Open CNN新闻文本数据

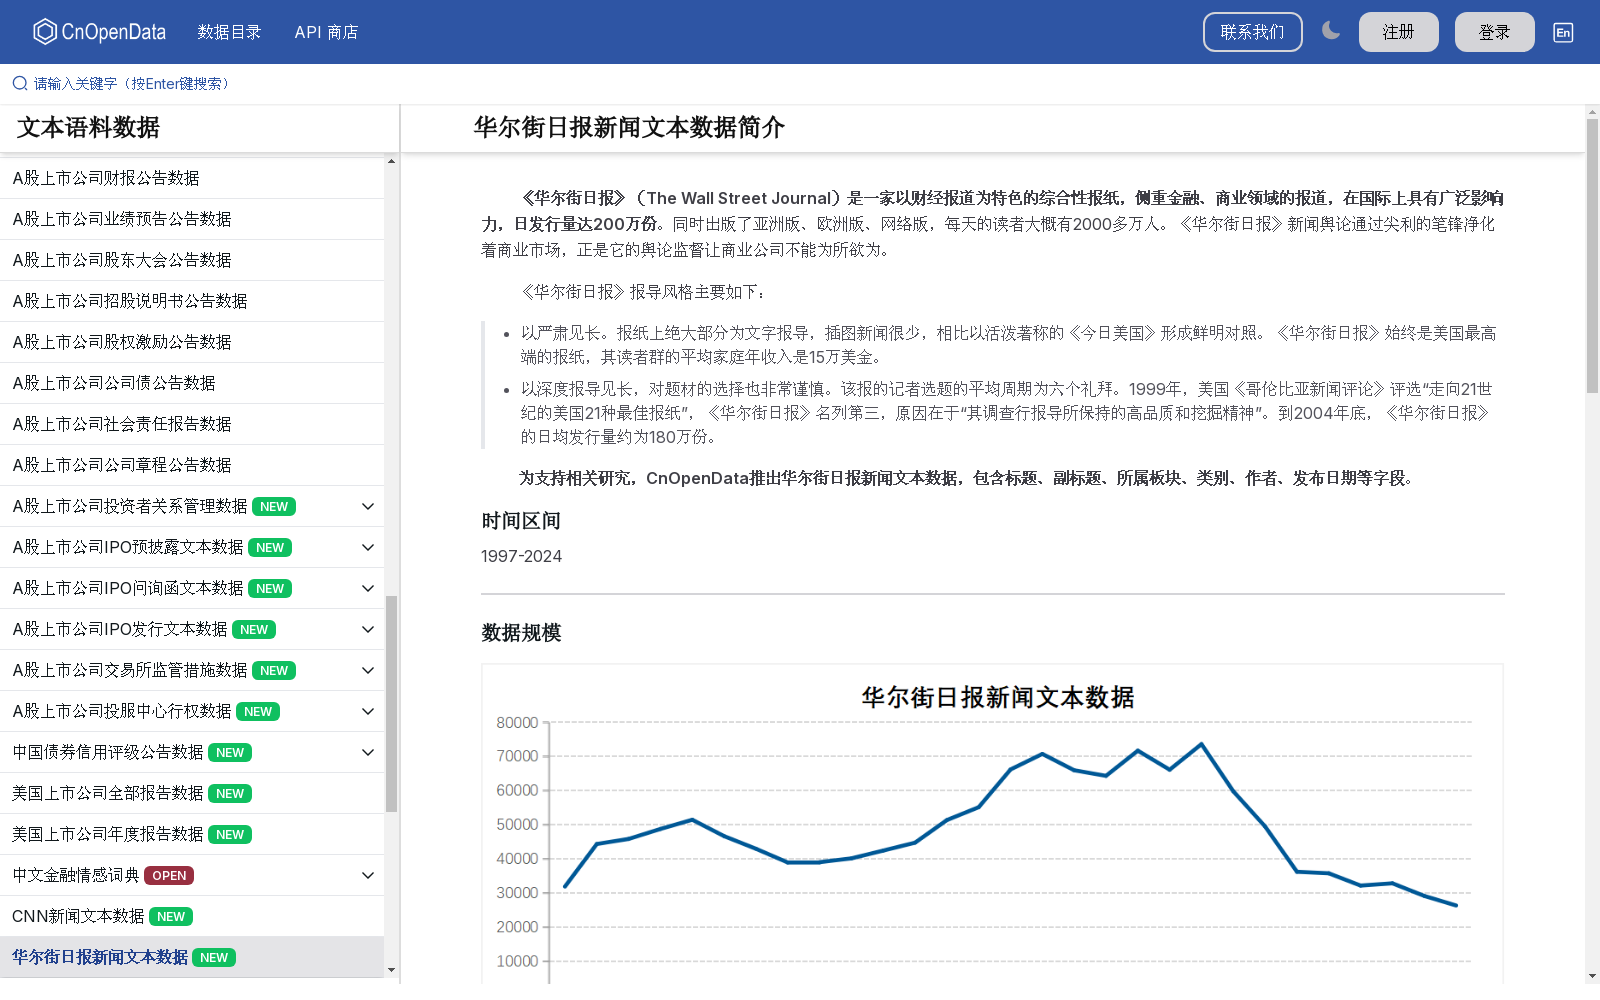point(192,916)
